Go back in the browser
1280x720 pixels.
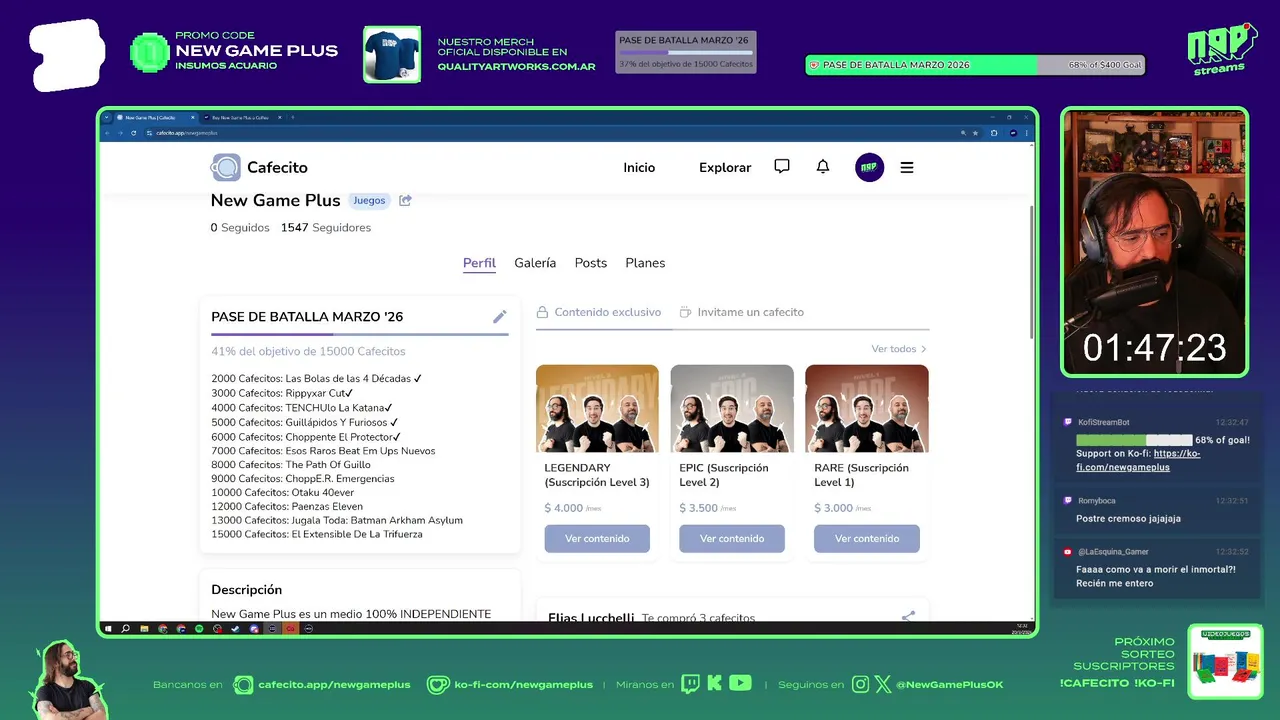point(108,133)
